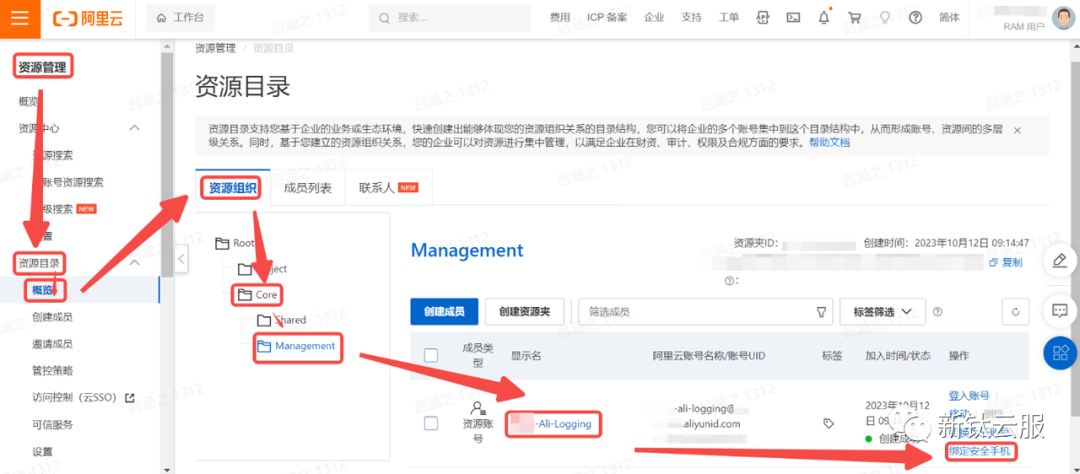Click 绑定安全手机 link

pos(979,452)
